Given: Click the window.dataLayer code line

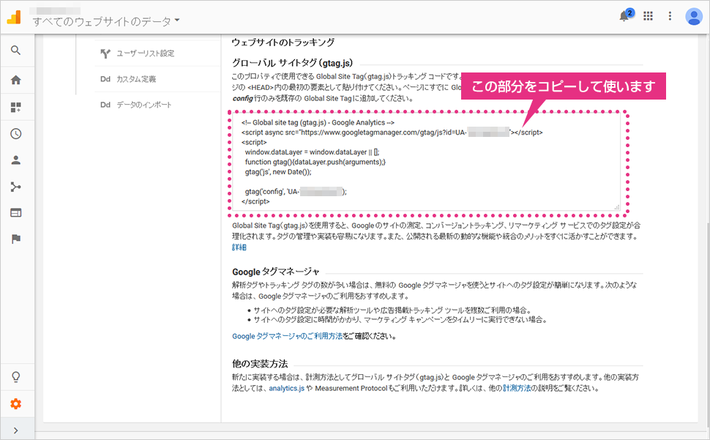Looking at the screenshot, I should [312, 152].
